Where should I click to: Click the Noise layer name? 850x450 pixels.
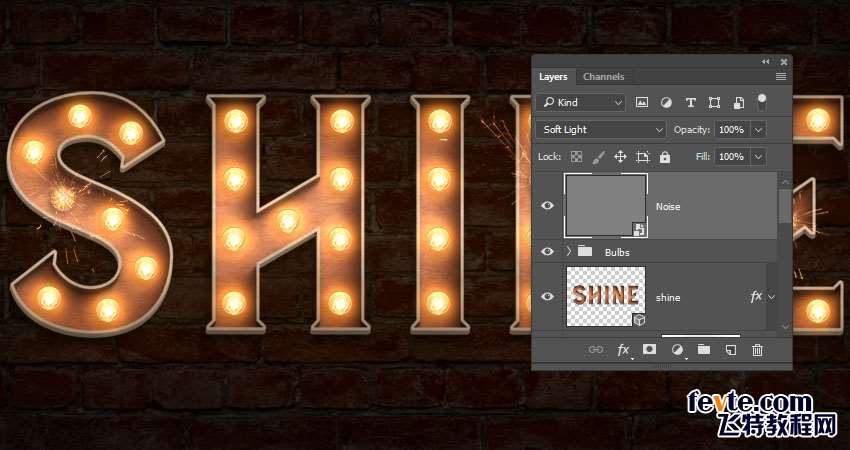(x=668, y=207)
